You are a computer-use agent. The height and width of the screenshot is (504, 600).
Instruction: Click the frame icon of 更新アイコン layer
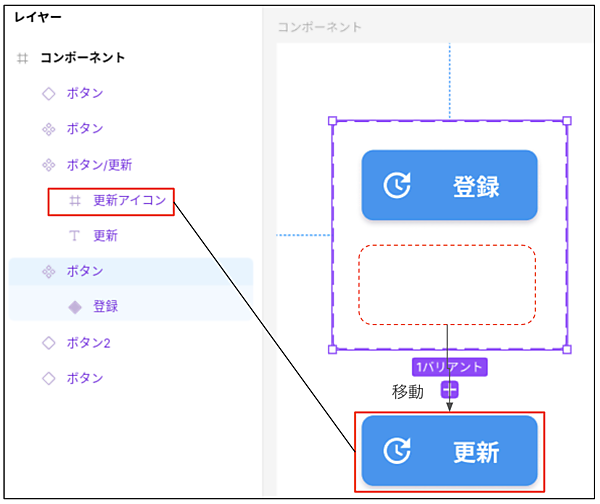(x=75, y=200)
